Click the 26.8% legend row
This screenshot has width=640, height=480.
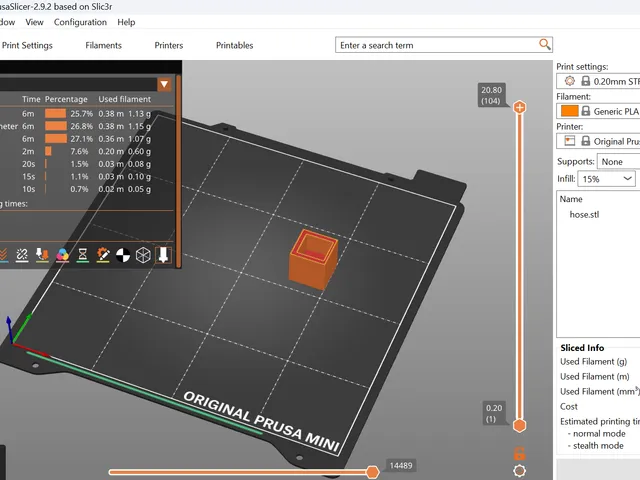coord(87,126)
